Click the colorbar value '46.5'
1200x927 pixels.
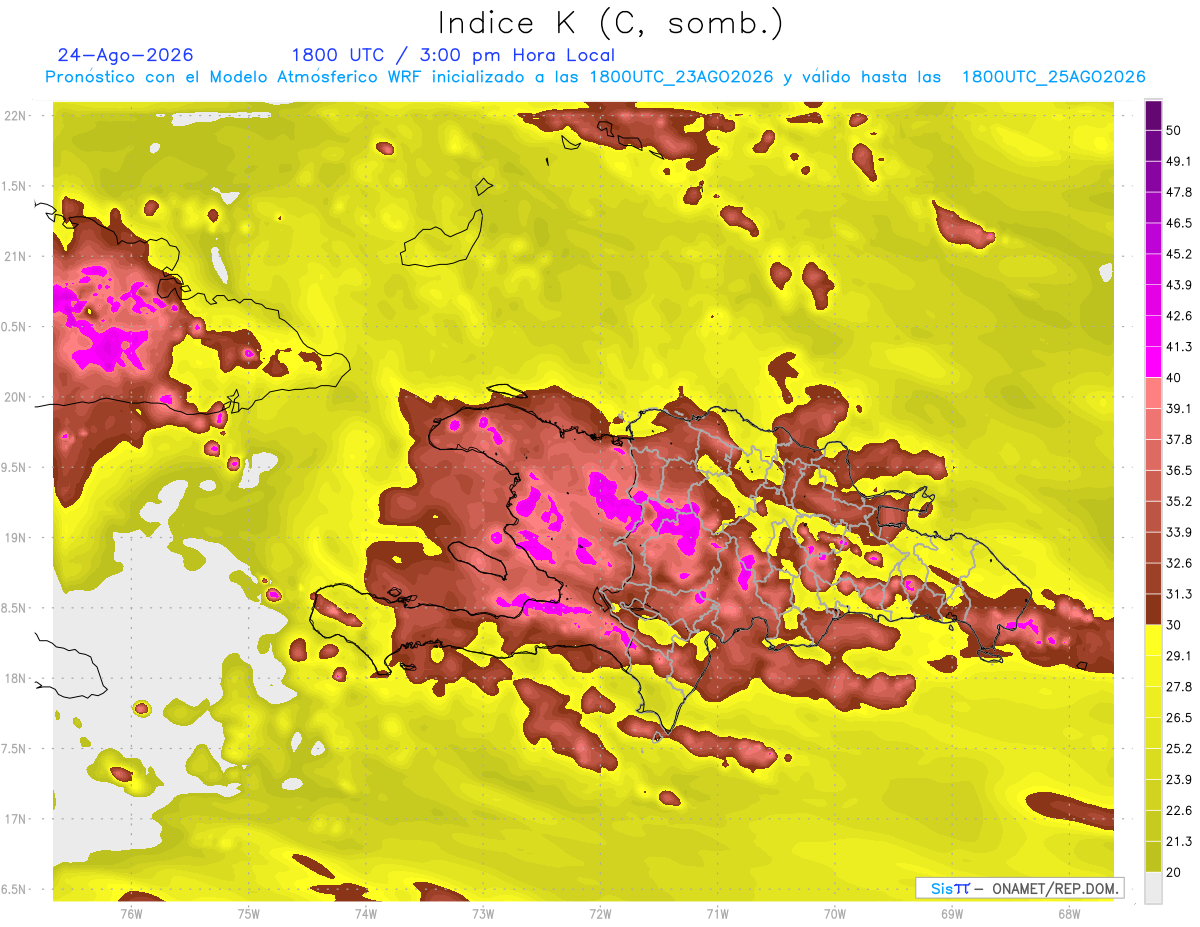point(1178,223)
